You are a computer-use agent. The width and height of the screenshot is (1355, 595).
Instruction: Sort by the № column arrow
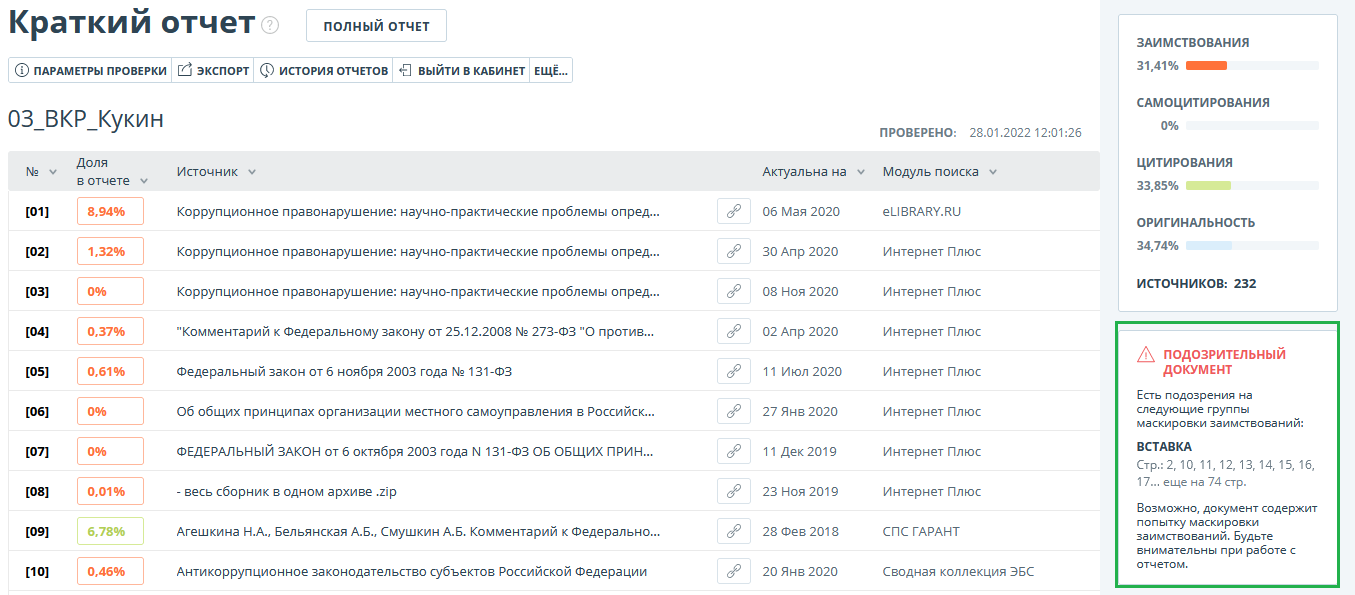point(53,172)
